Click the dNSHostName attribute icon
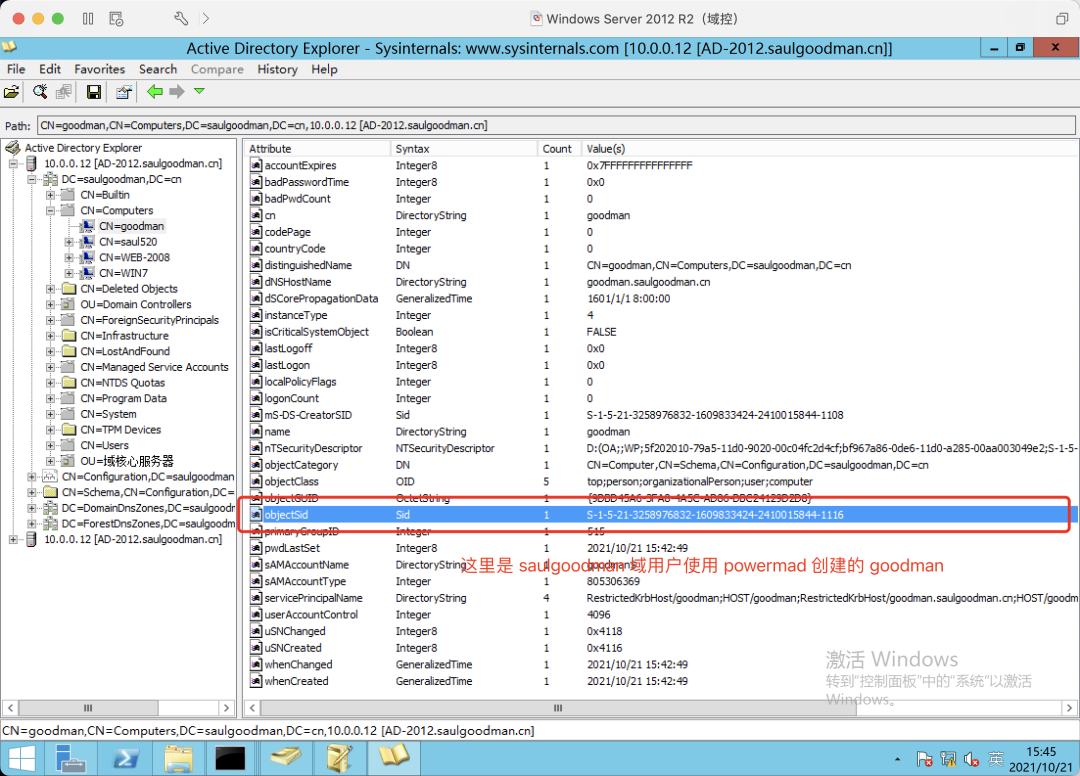Image resolution: width=1080 pixels, height=776 pixels. tap(256, 282)
